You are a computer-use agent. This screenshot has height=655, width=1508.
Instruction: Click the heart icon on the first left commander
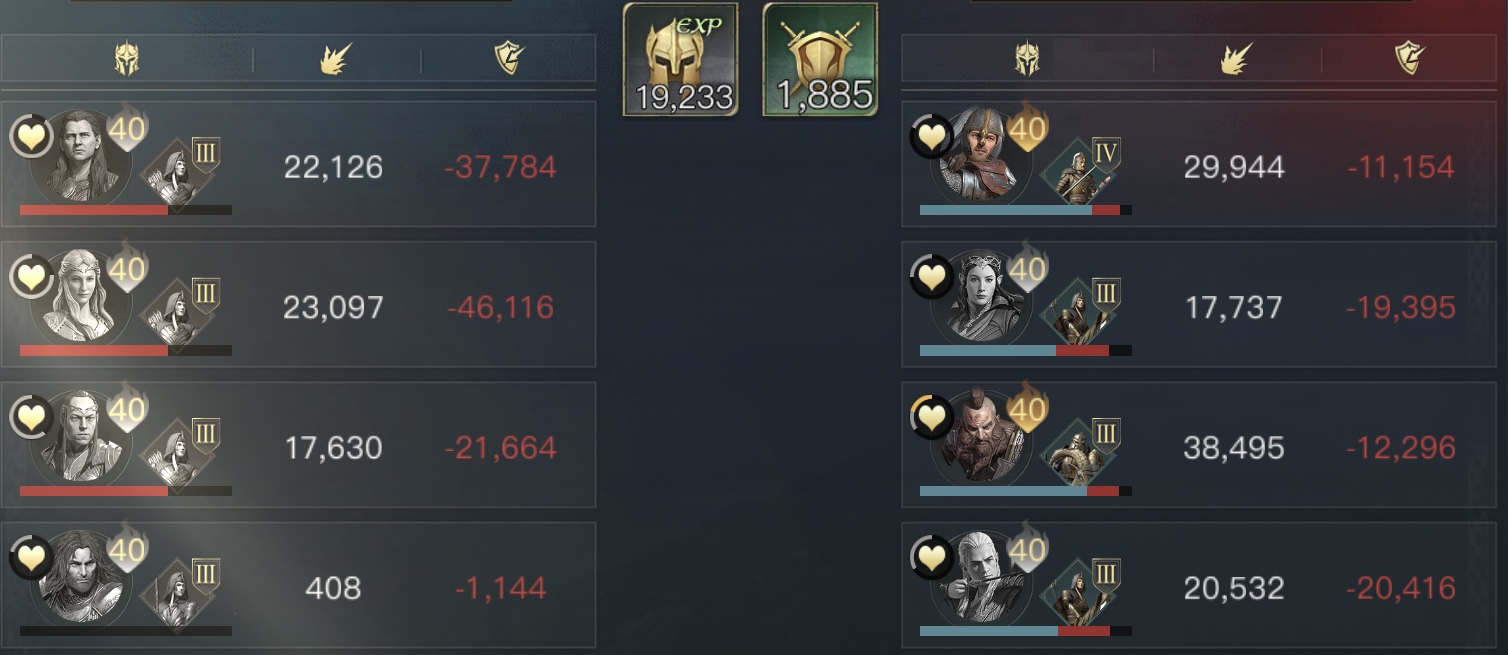tap(31, 136)
